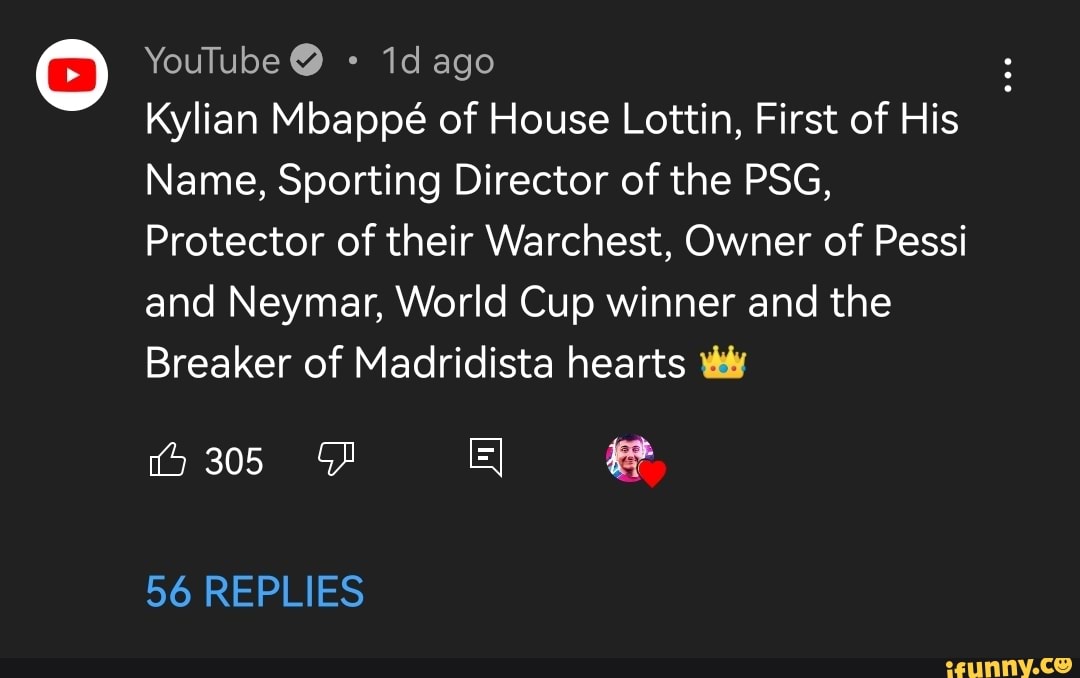Screen dimensions: 1080x678
Task: Click the 305 like count
Action: (234, 461)
